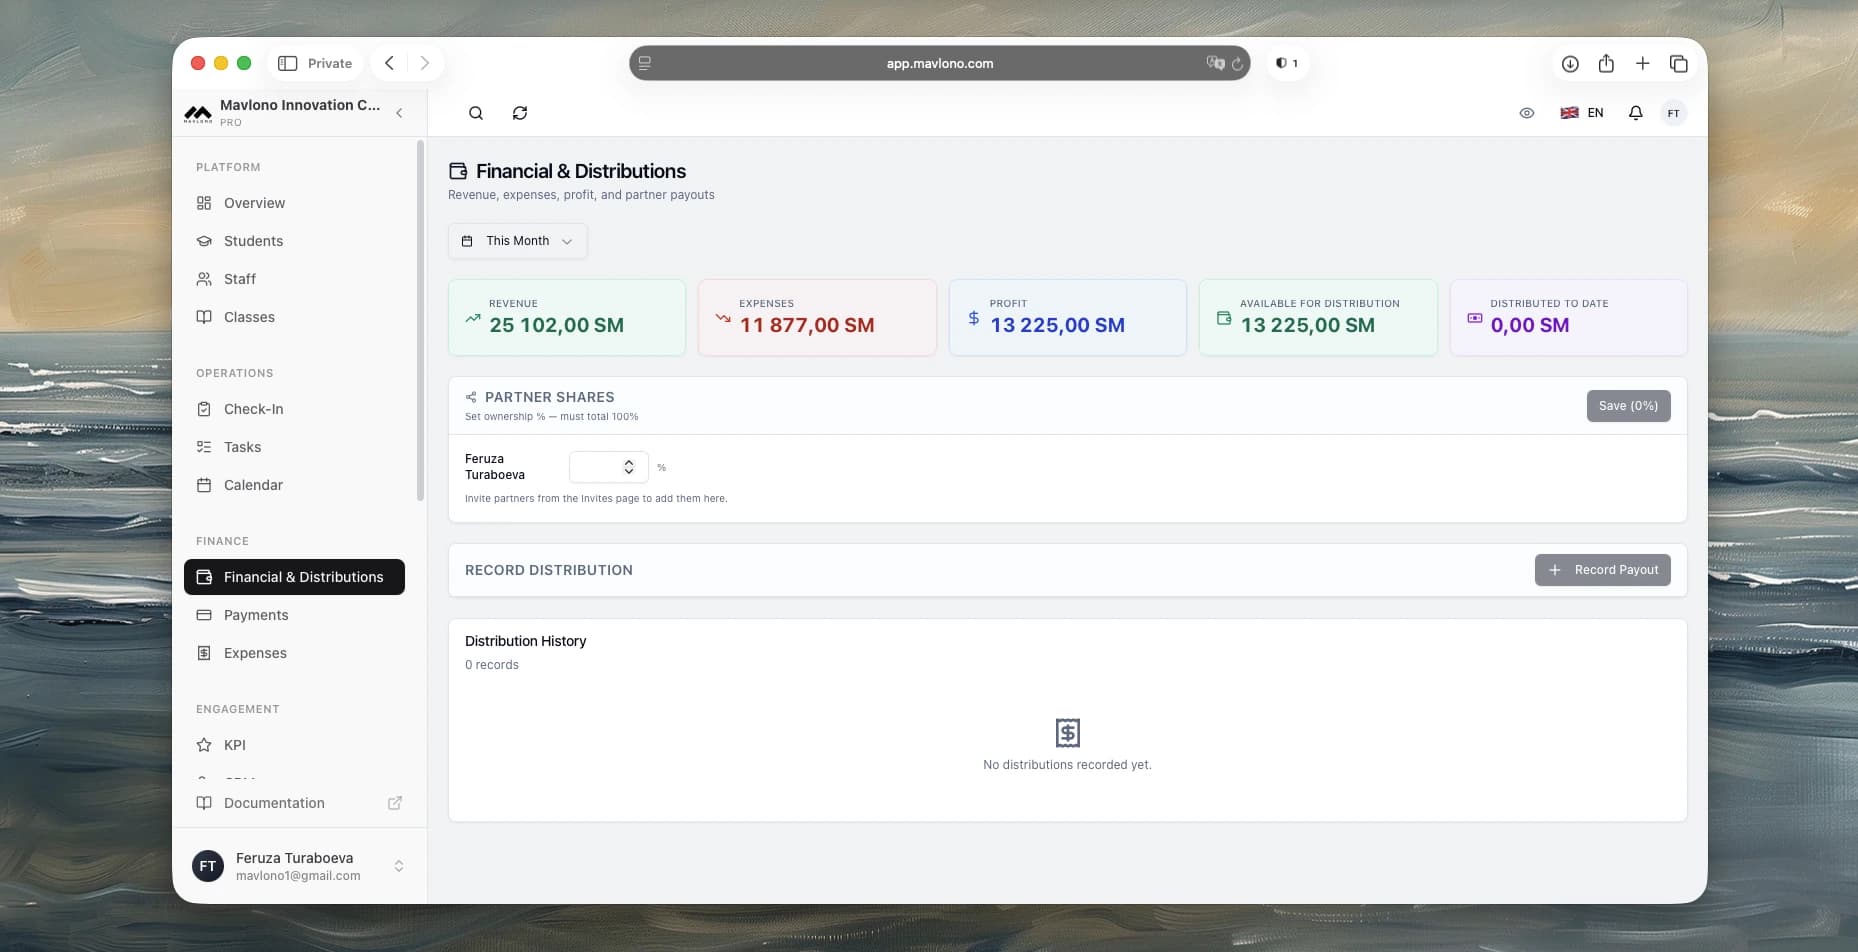1858x952 pixels.
Task: Select the KPI star icon
Action: [204, 745]
